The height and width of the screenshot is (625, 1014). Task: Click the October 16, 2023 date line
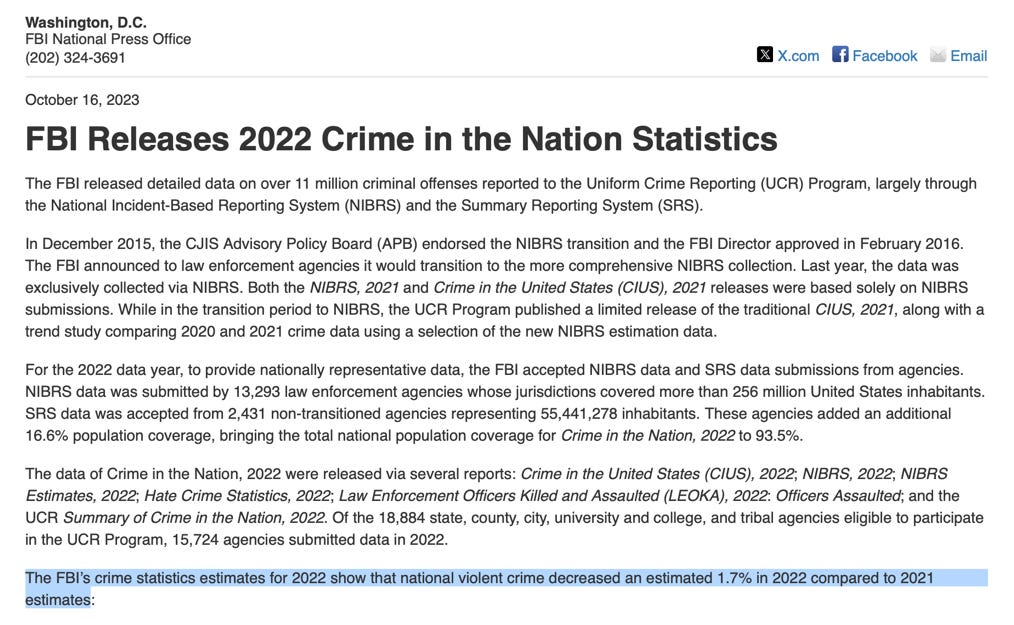(x=82, y=100)
